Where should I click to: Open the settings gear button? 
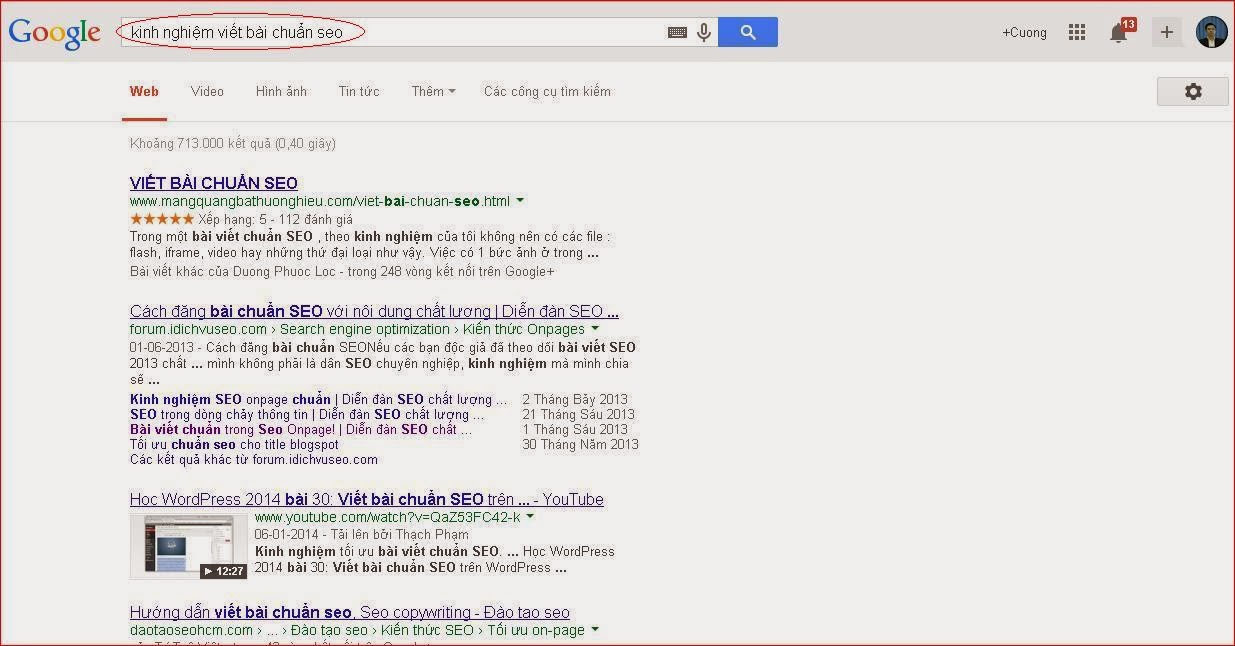coord(1193,91)
